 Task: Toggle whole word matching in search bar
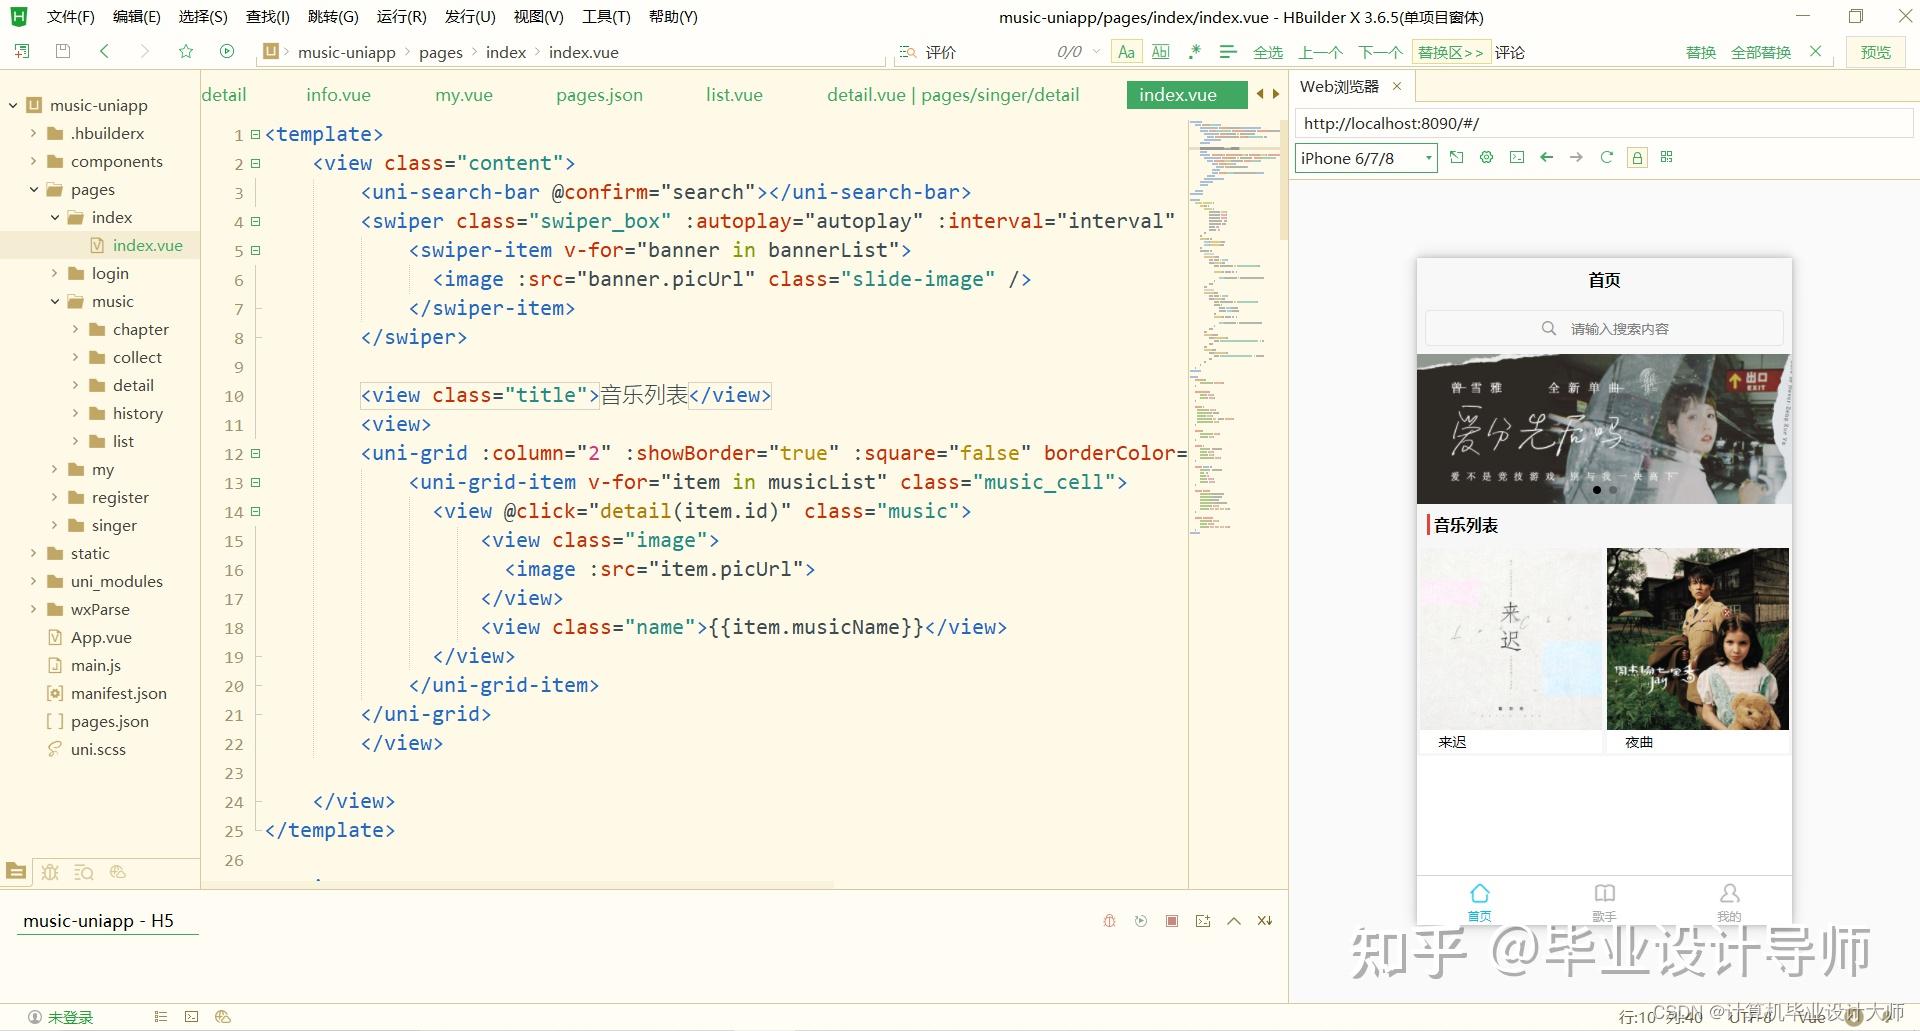tap(1160, 51)
